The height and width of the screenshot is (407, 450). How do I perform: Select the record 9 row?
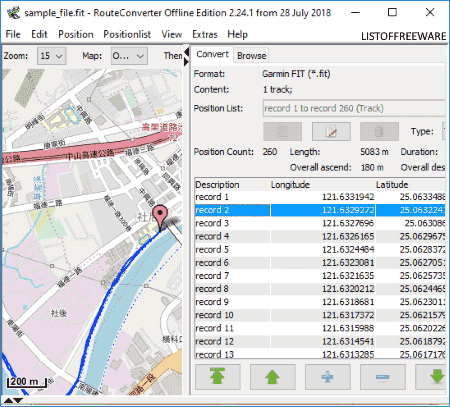click(x=320, y=302)
